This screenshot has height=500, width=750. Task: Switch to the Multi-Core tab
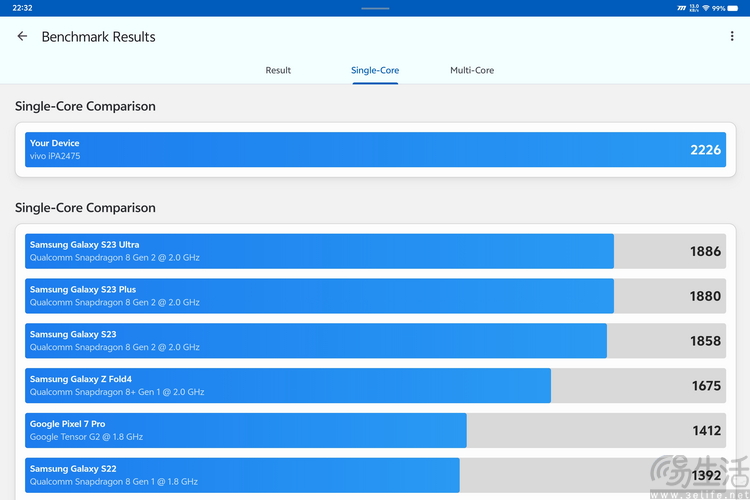pyautogui.click(x=472, y=70)
